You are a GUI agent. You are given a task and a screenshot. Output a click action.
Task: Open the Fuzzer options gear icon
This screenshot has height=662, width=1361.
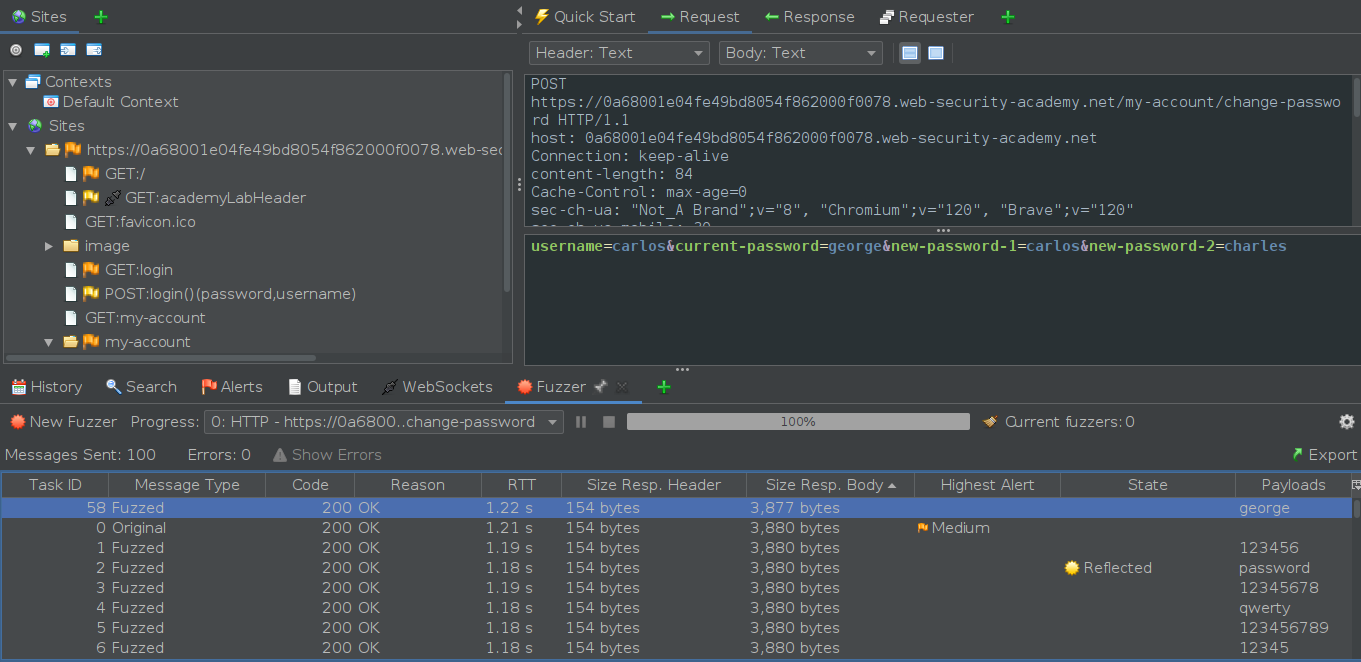pyautogui.click(x=1347, y=422)
